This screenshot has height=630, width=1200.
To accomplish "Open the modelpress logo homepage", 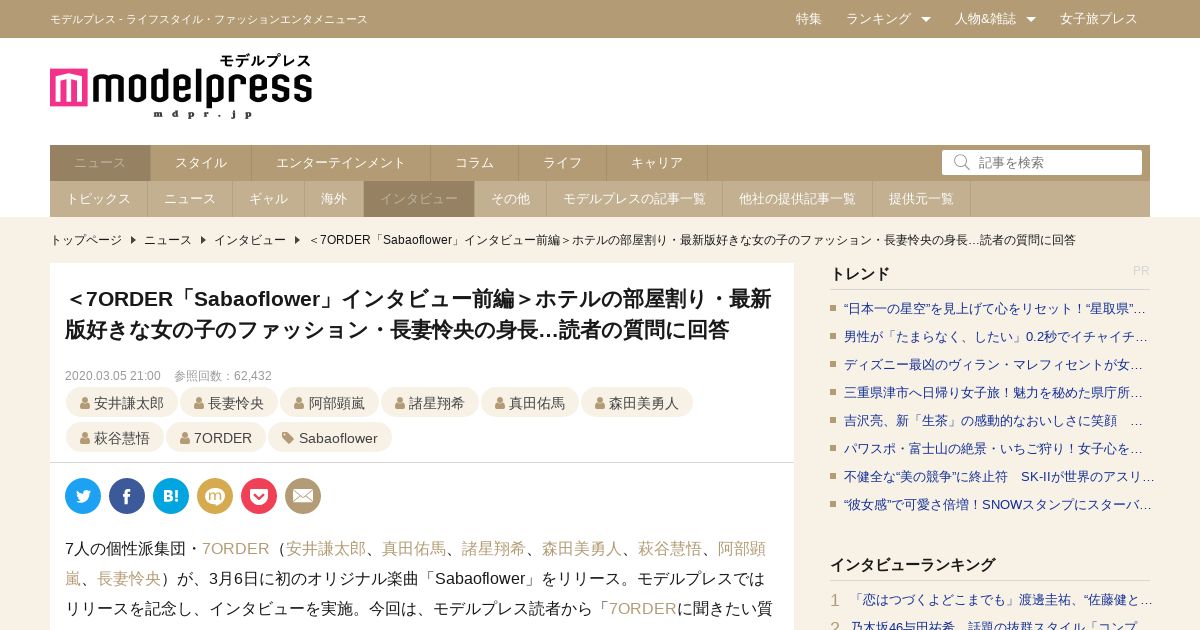I will 181,86.
